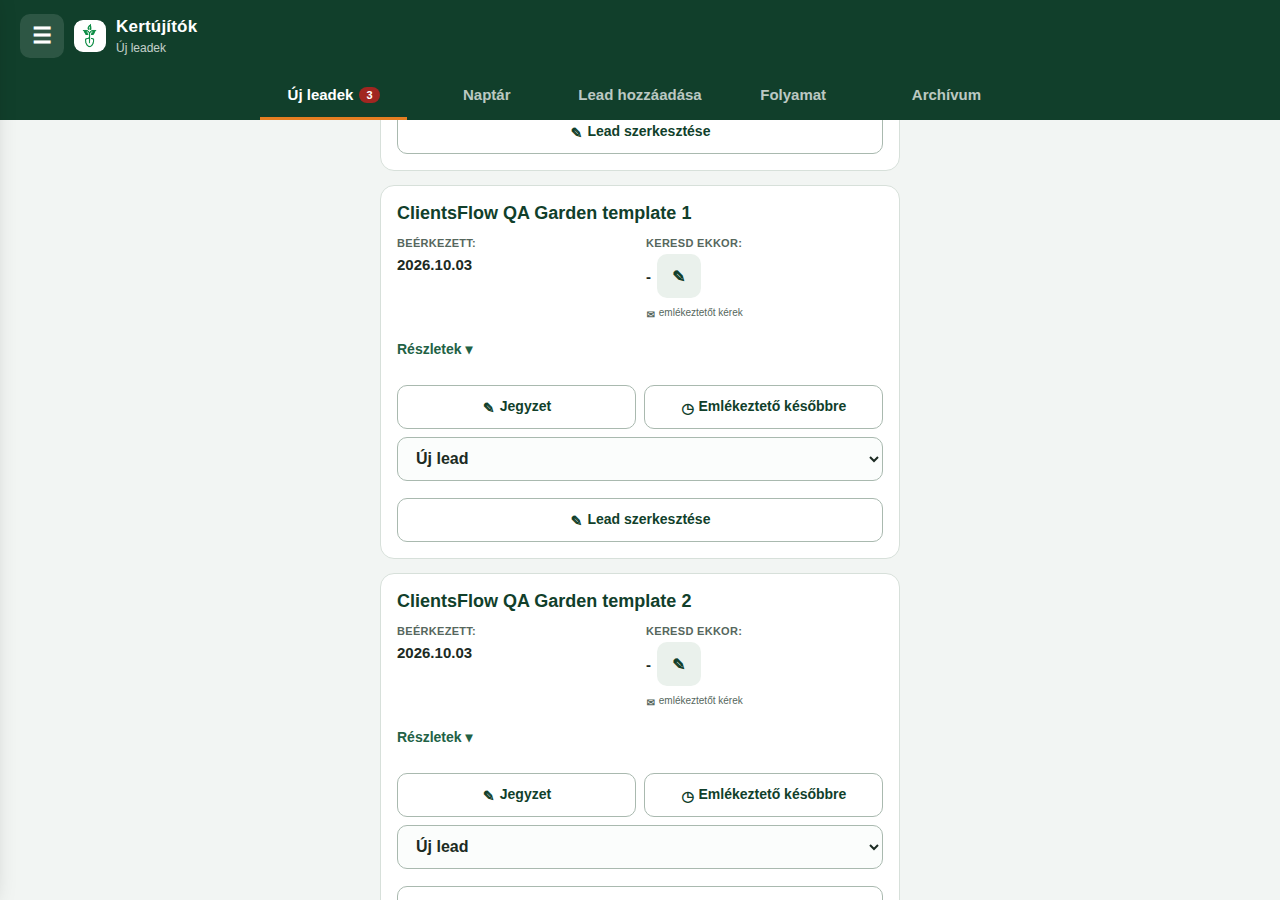Click the Kertújítók app title in the header
This screenshot has height=900, width=1280.
157,27
